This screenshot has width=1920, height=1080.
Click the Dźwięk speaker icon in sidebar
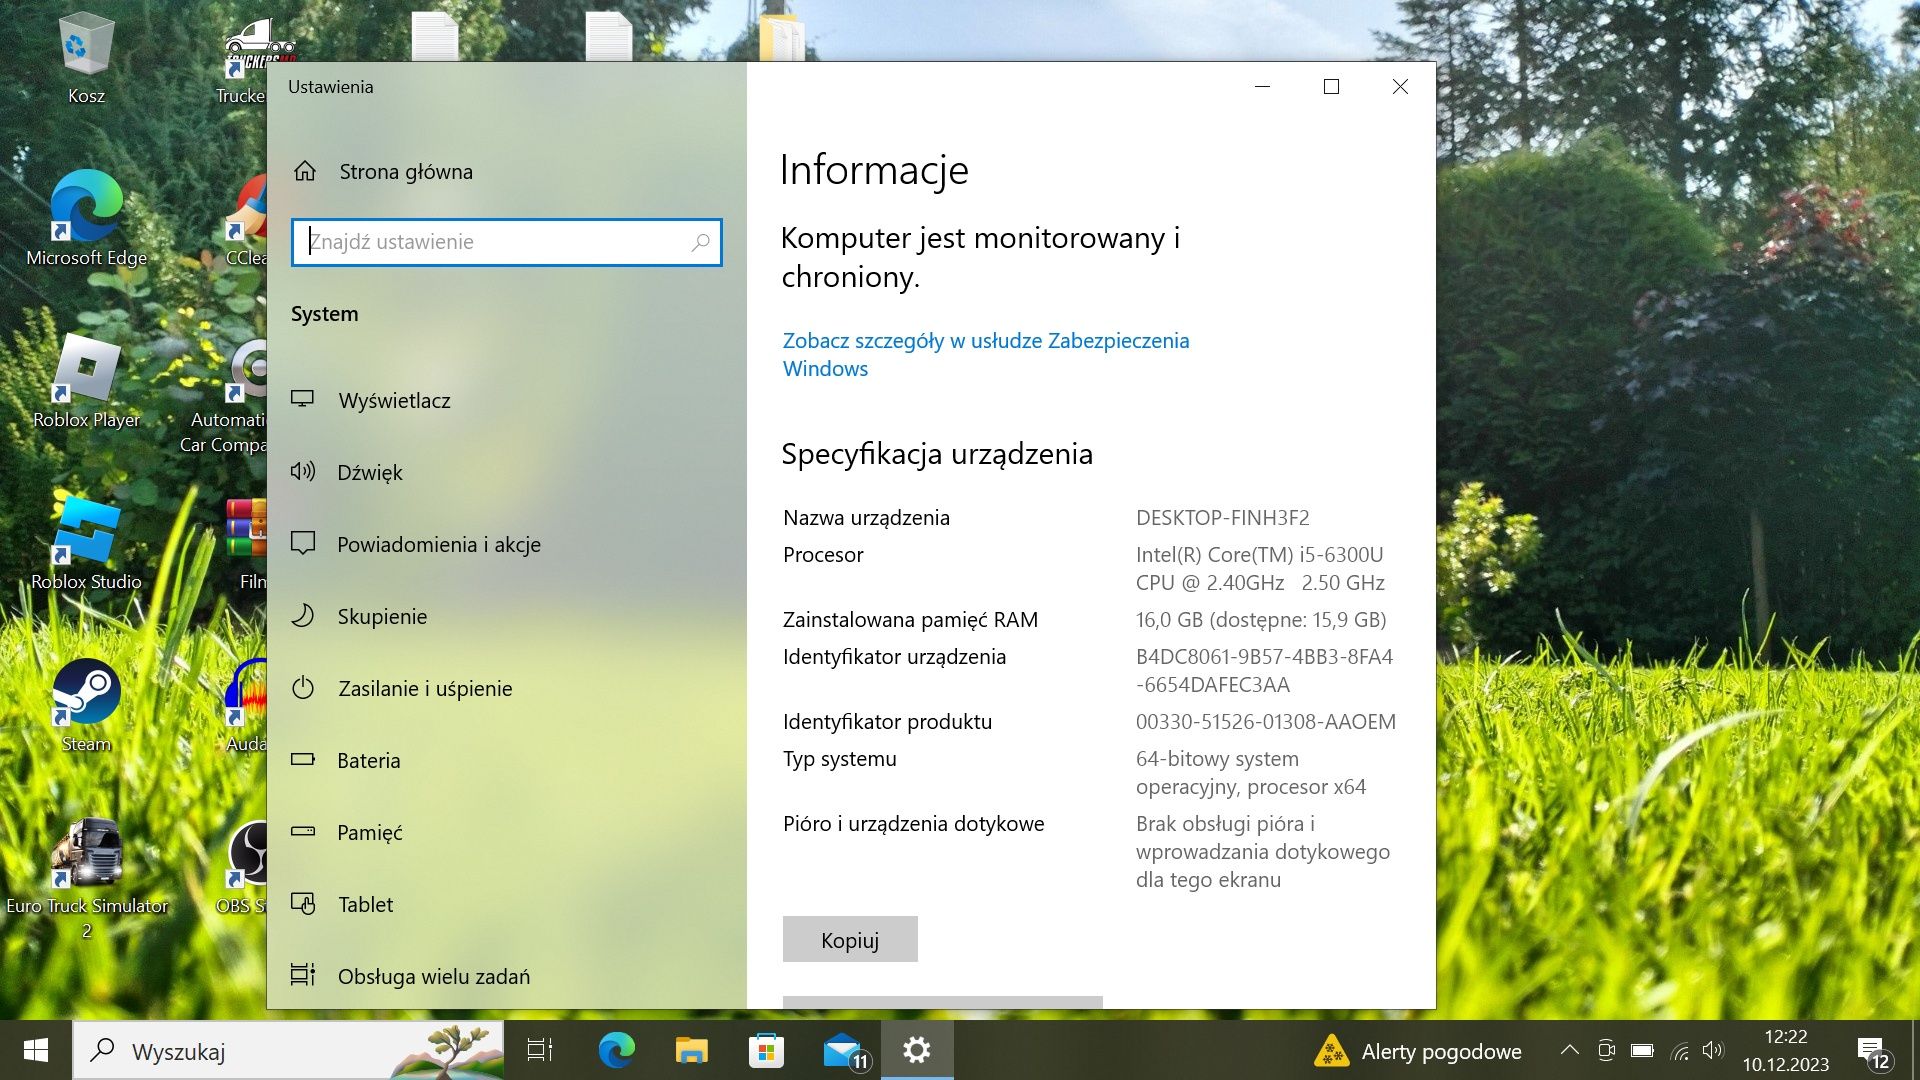[x=302, y=471]
